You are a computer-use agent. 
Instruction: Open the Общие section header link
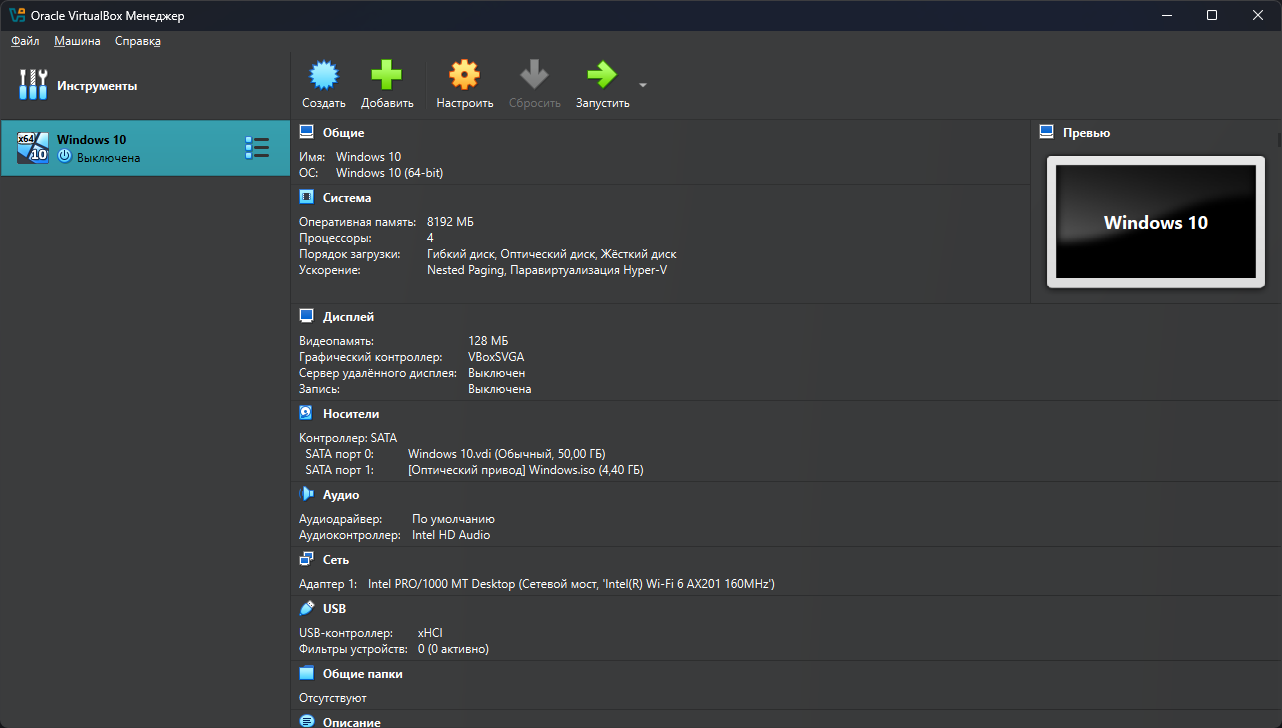[x=343, y=133]
